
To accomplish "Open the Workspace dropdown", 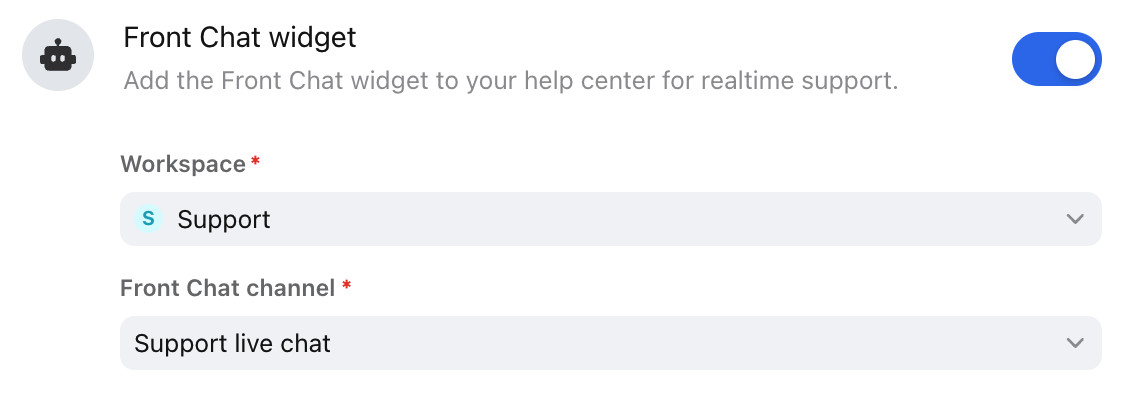I will [611, 219].
